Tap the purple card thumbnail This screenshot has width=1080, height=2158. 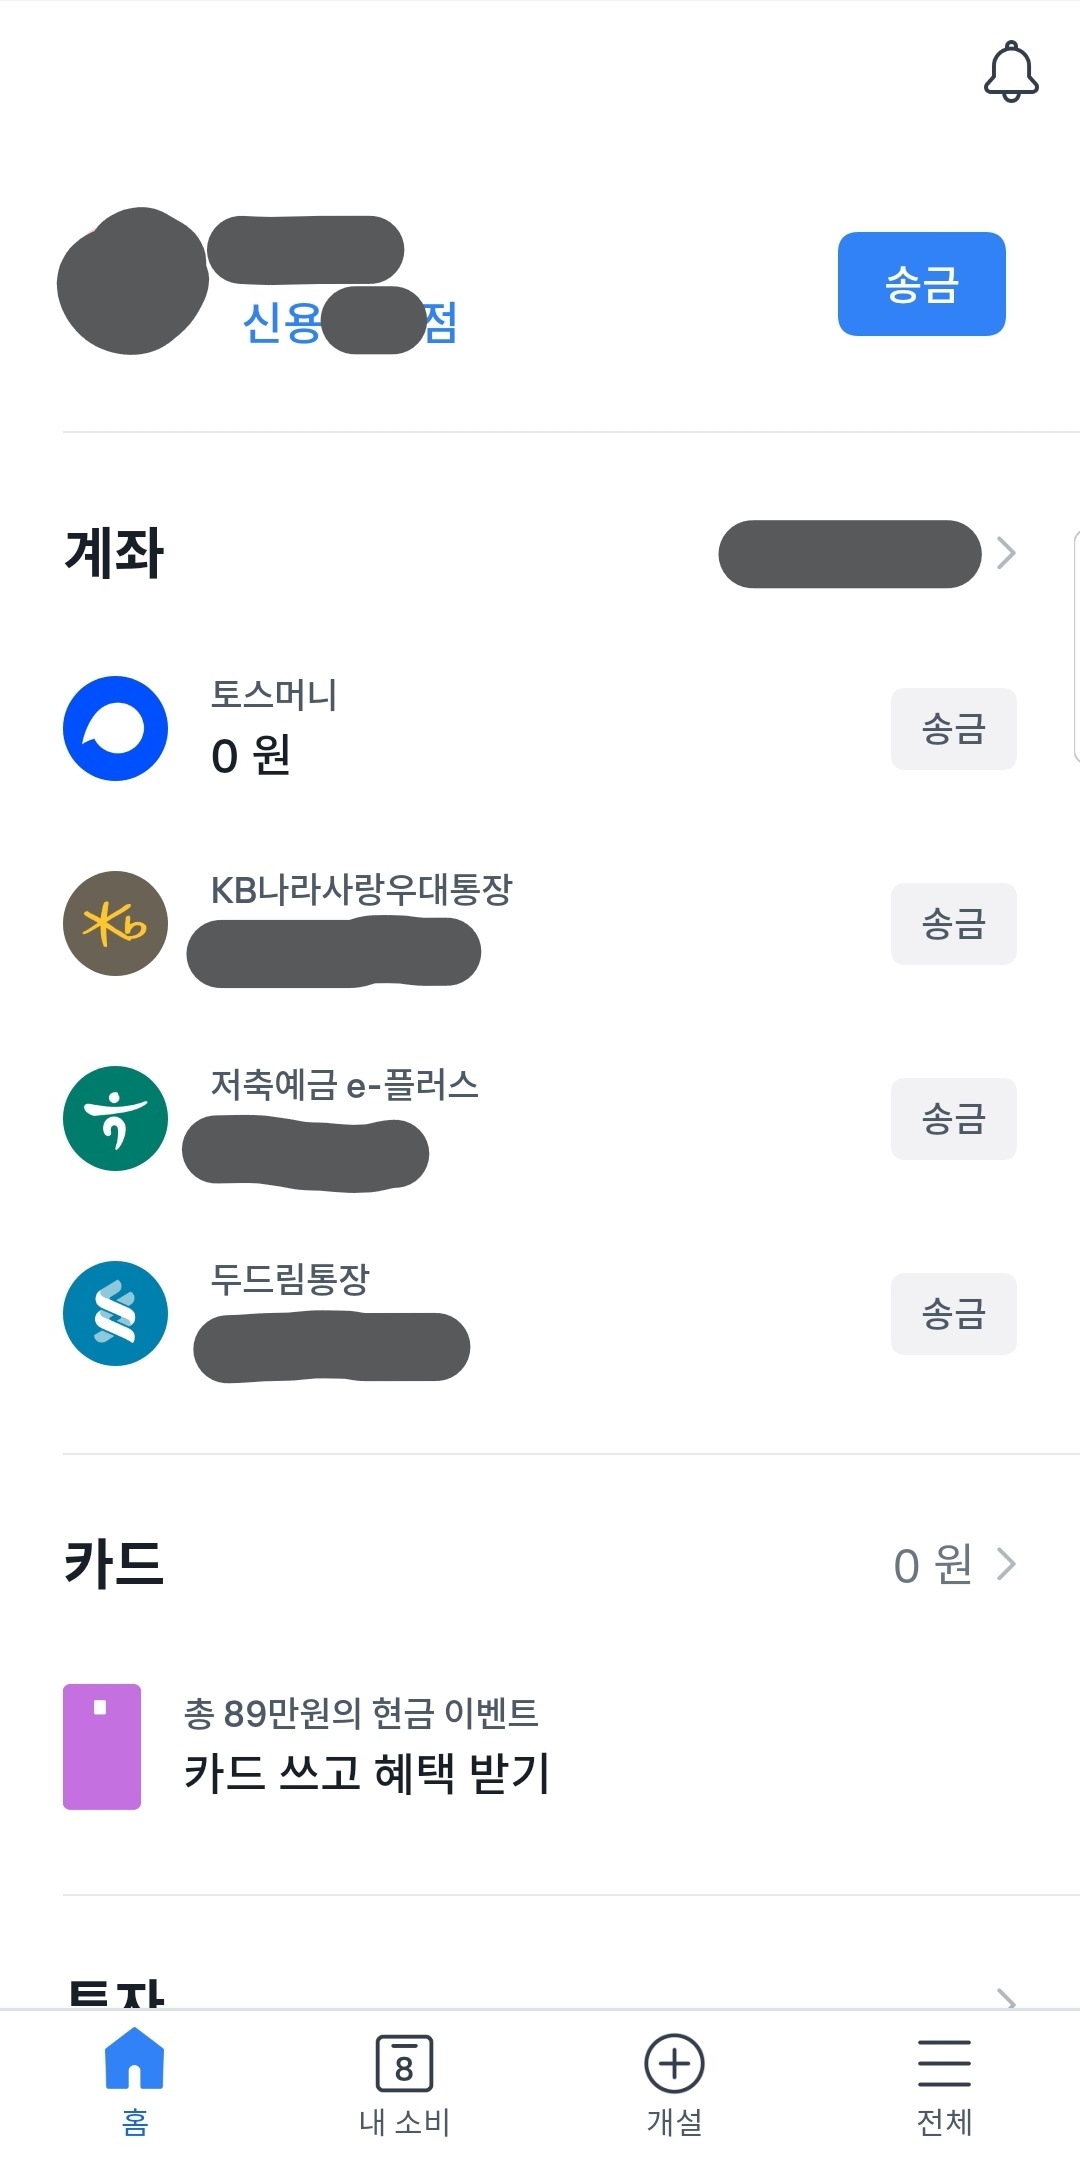[x=102, y=1747]
